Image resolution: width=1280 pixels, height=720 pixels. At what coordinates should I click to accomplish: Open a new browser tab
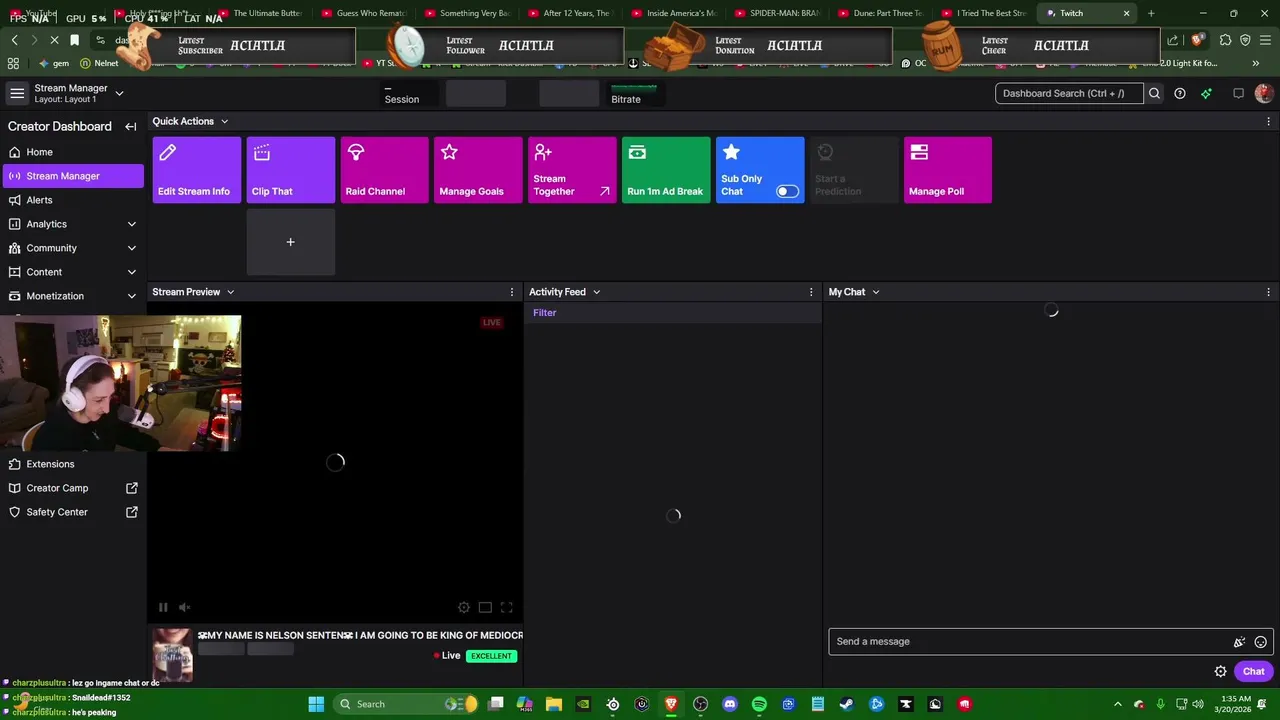pyautogui.click(x=1151, y=13)
